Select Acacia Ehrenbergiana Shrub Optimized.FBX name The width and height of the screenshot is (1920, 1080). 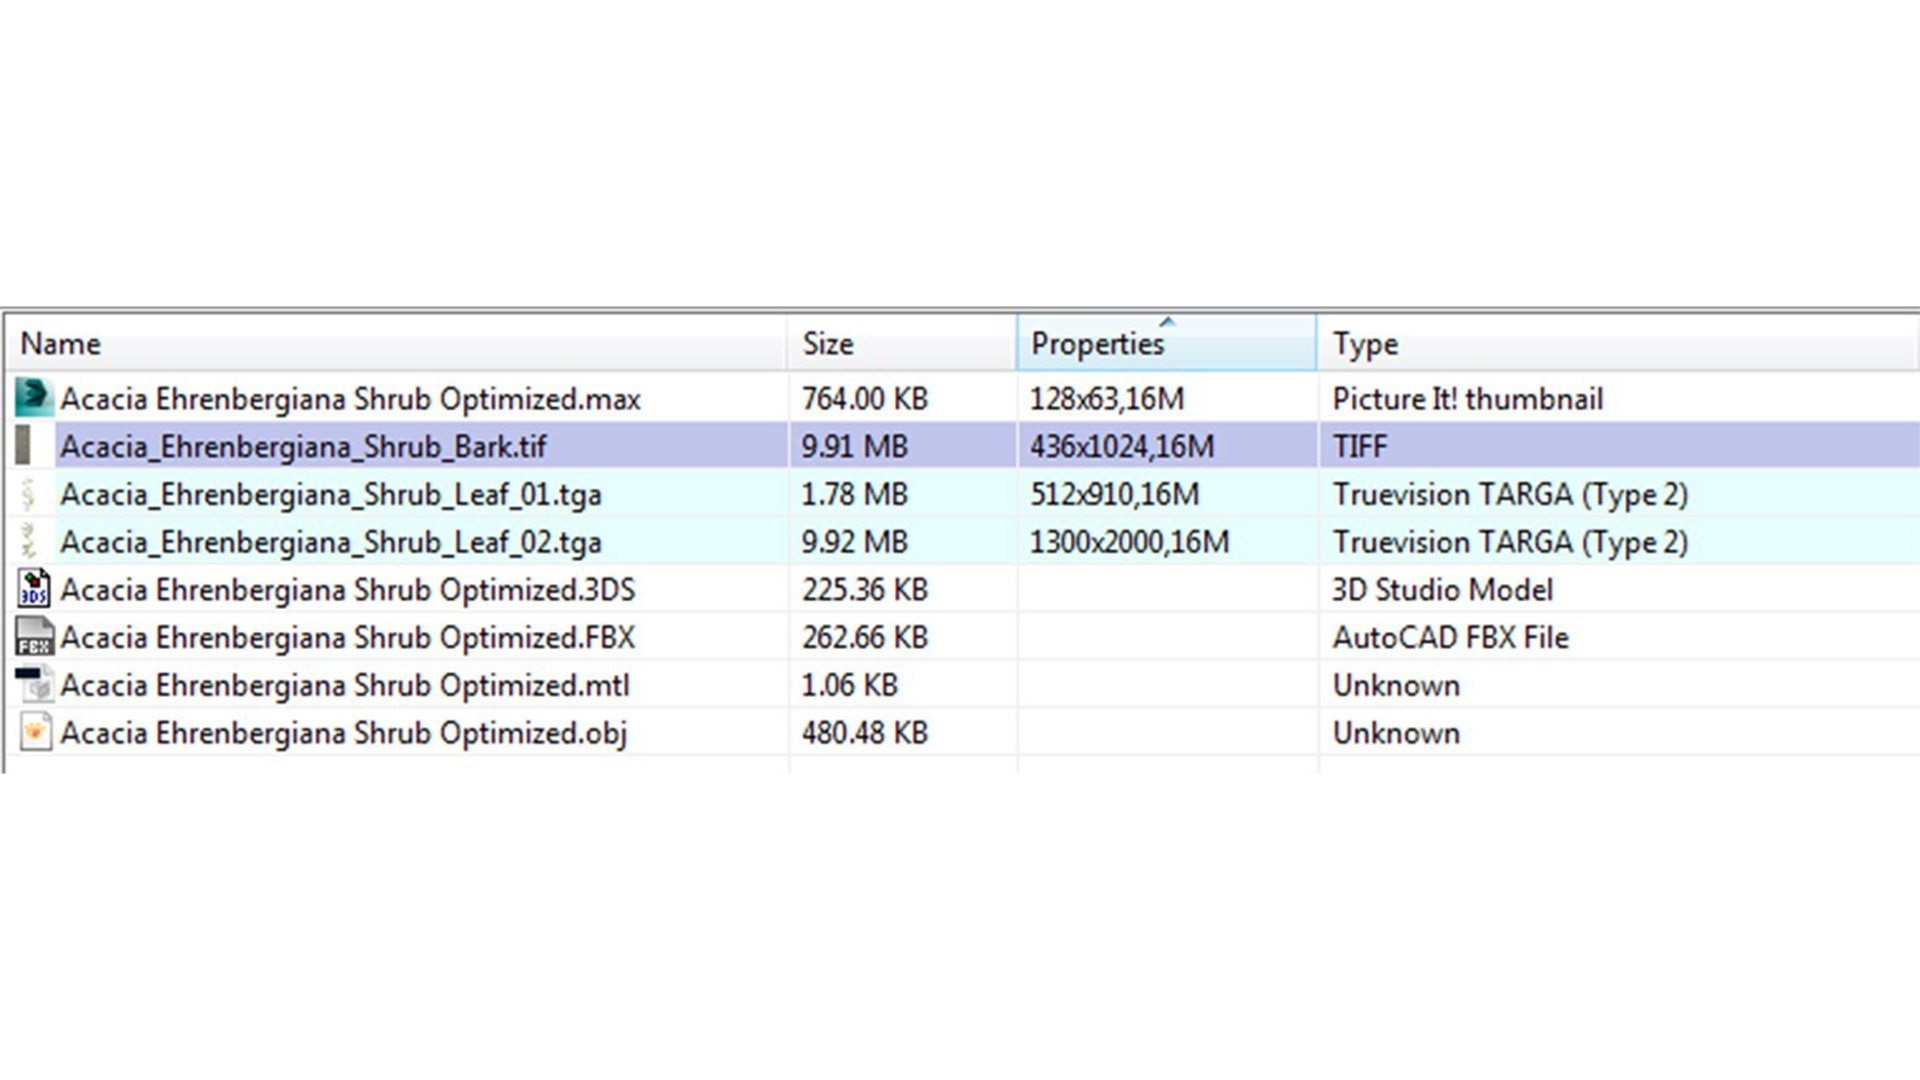point(347,638)
